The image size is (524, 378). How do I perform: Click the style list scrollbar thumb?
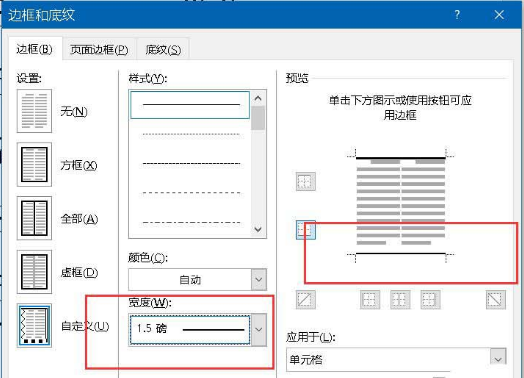click(x=258, y=118)
